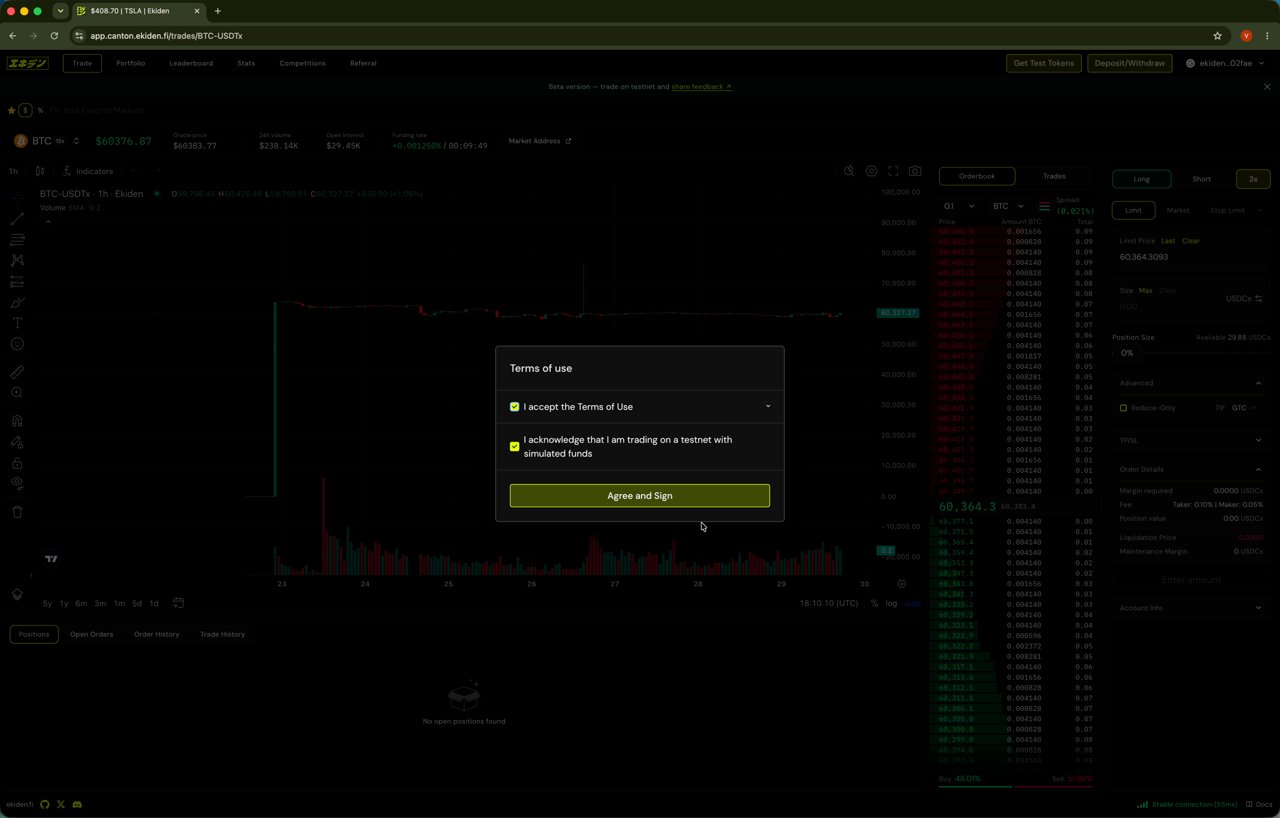Set the chart range to 1d
Viewport: 1280px width, 818px height.
pos(154,604)
